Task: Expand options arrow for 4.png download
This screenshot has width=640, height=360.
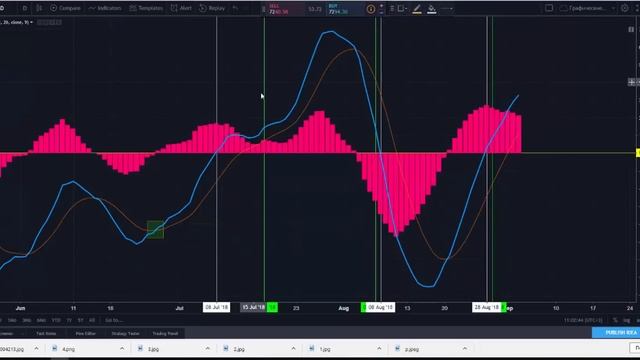Action: [122, 349]
